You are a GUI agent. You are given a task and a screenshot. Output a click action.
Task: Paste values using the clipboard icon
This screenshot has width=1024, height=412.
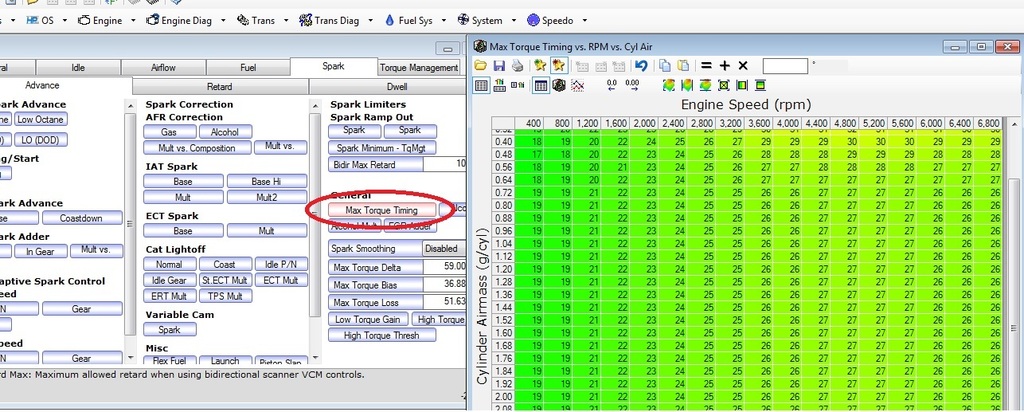pos(683,65)
